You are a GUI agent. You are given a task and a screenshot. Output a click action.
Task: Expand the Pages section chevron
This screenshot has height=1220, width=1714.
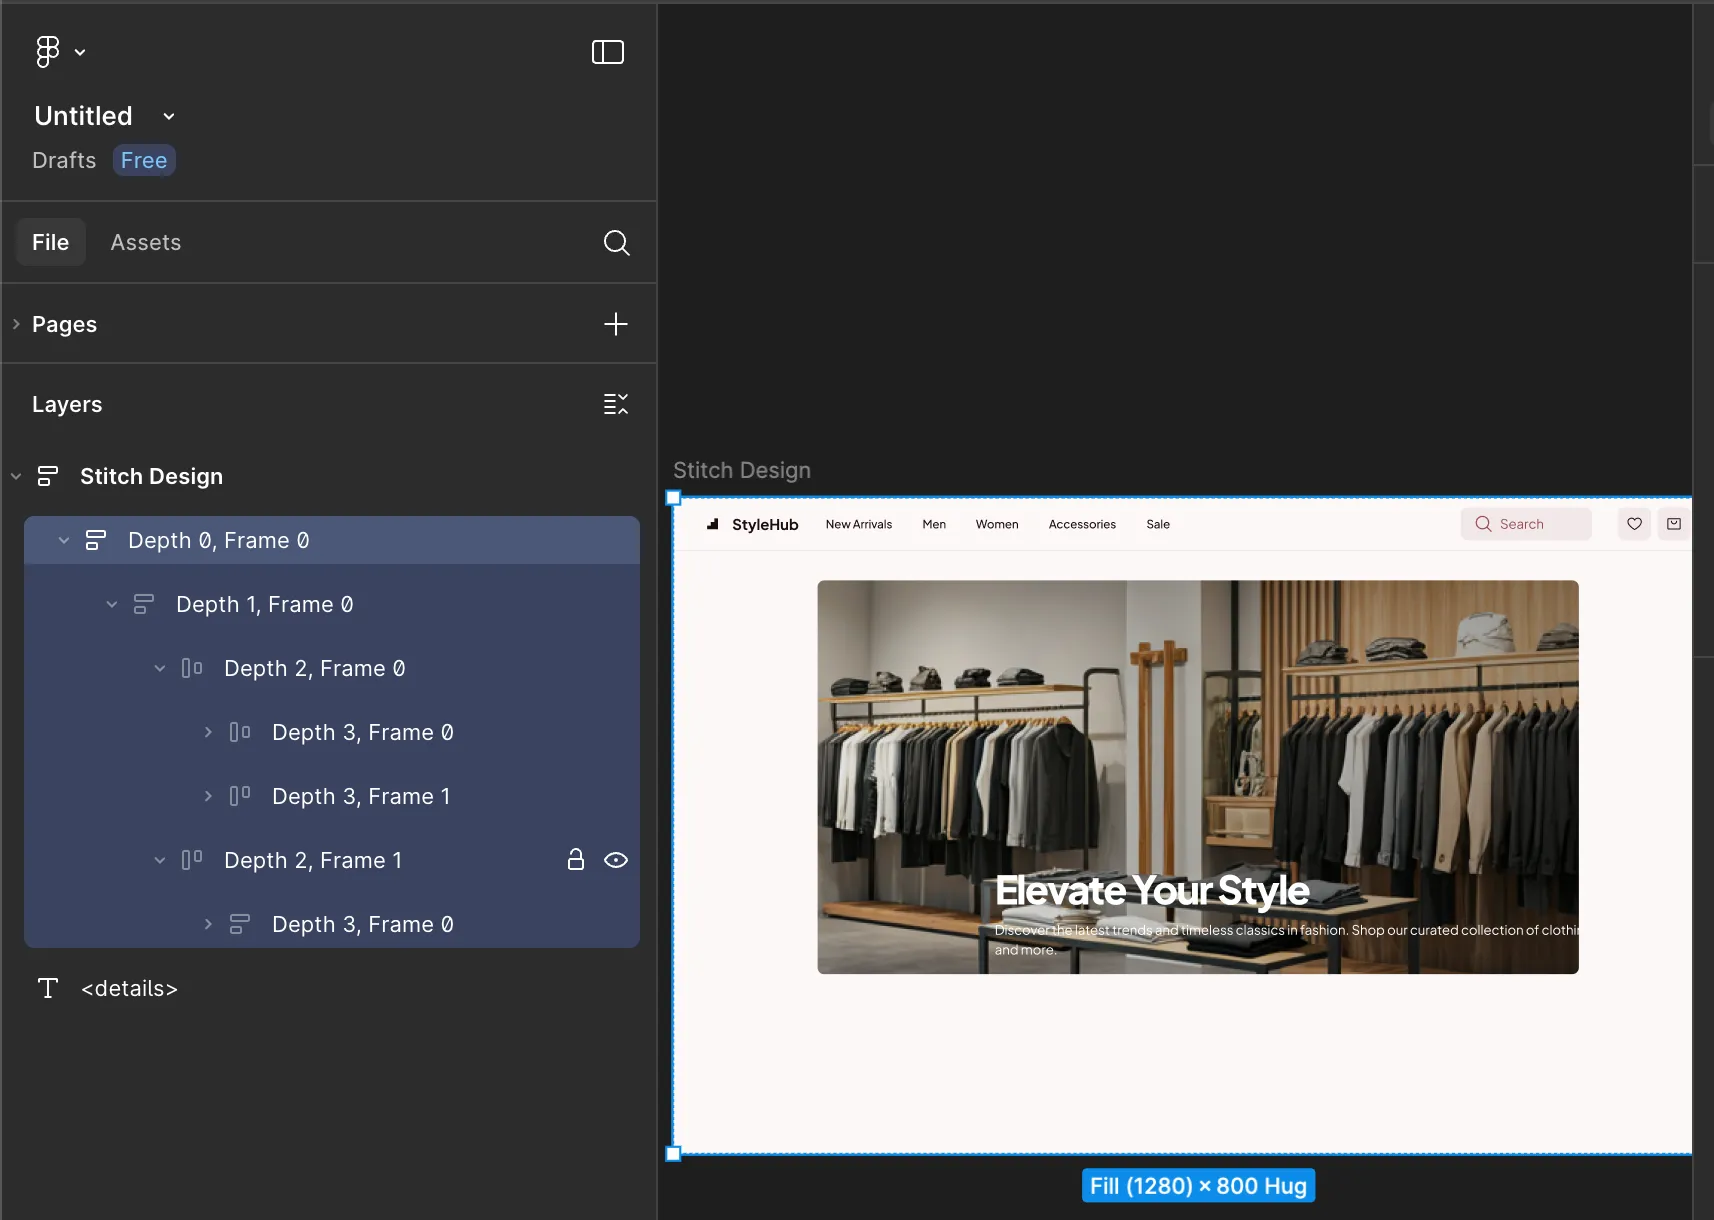(16, 324)
